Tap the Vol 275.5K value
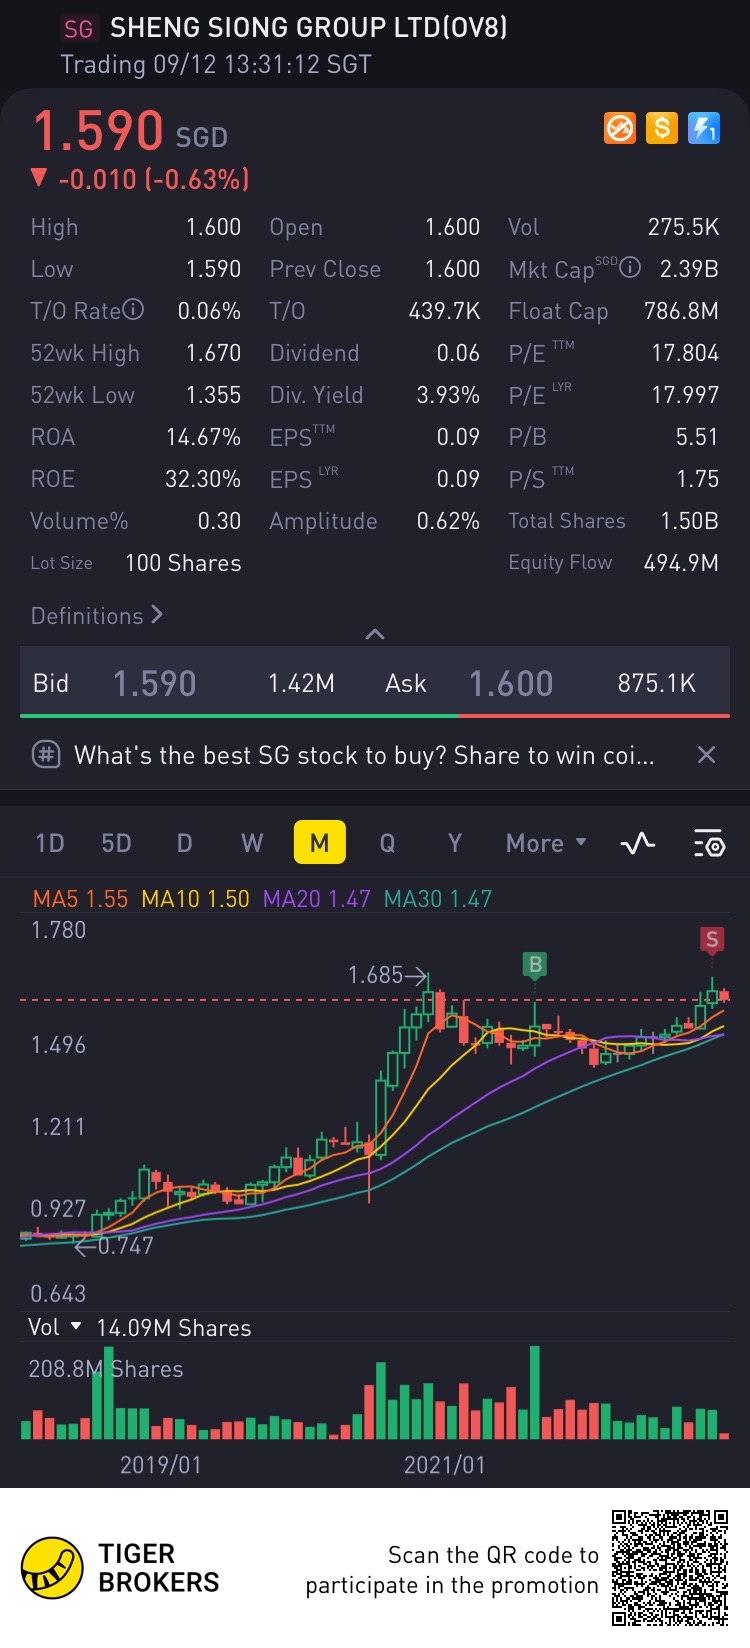750x1648 pixels. pyautogui.click(x=683, y=227)
